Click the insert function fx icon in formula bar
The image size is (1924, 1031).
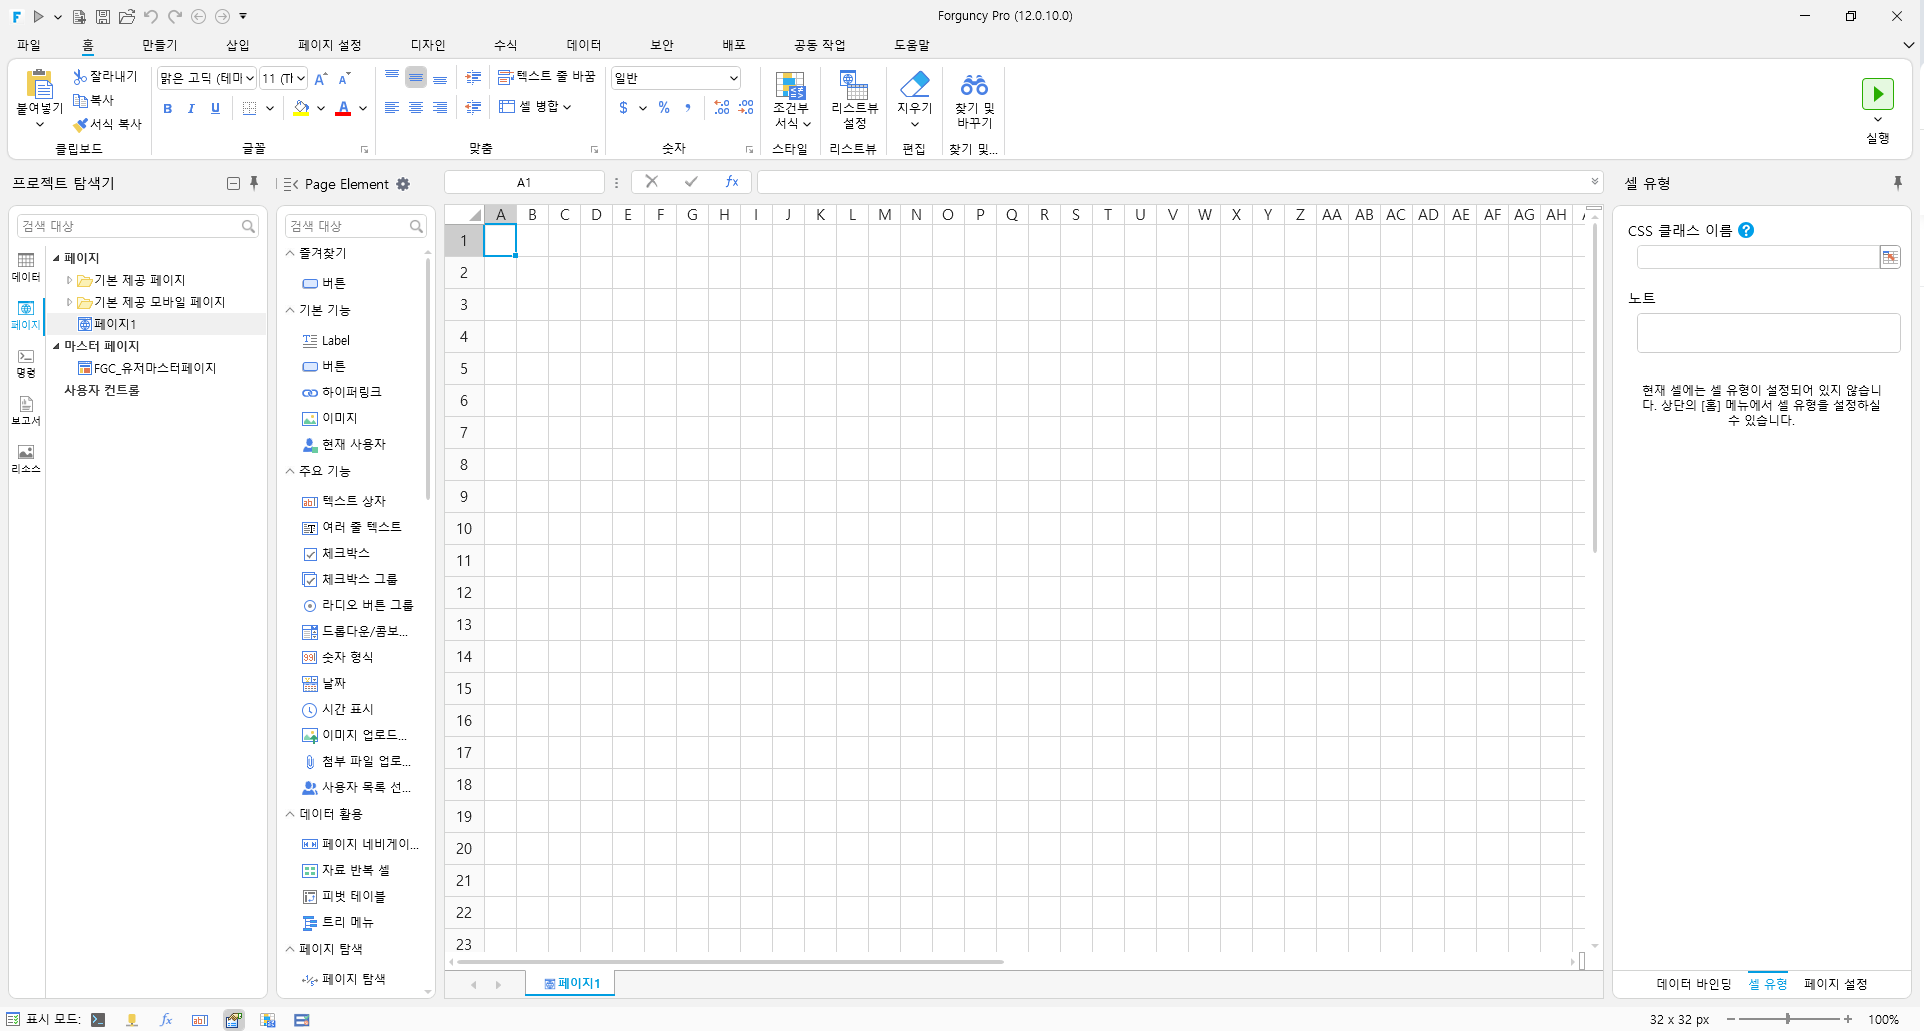732,182
